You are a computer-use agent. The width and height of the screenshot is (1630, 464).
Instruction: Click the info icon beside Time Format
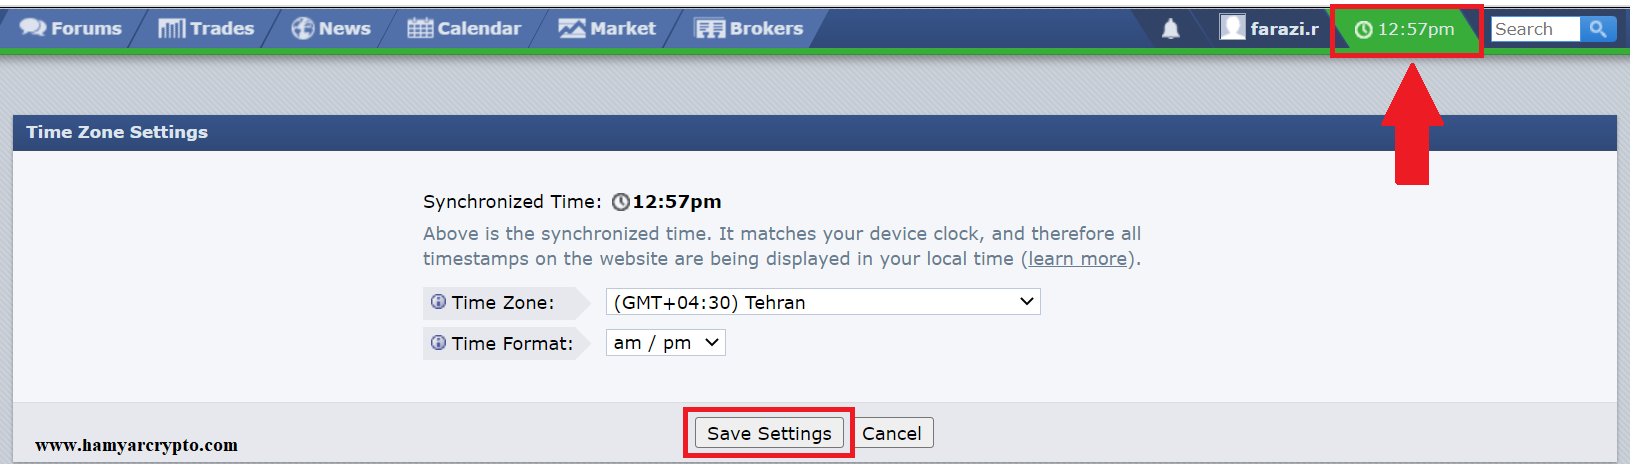click(x=438, y=343)
